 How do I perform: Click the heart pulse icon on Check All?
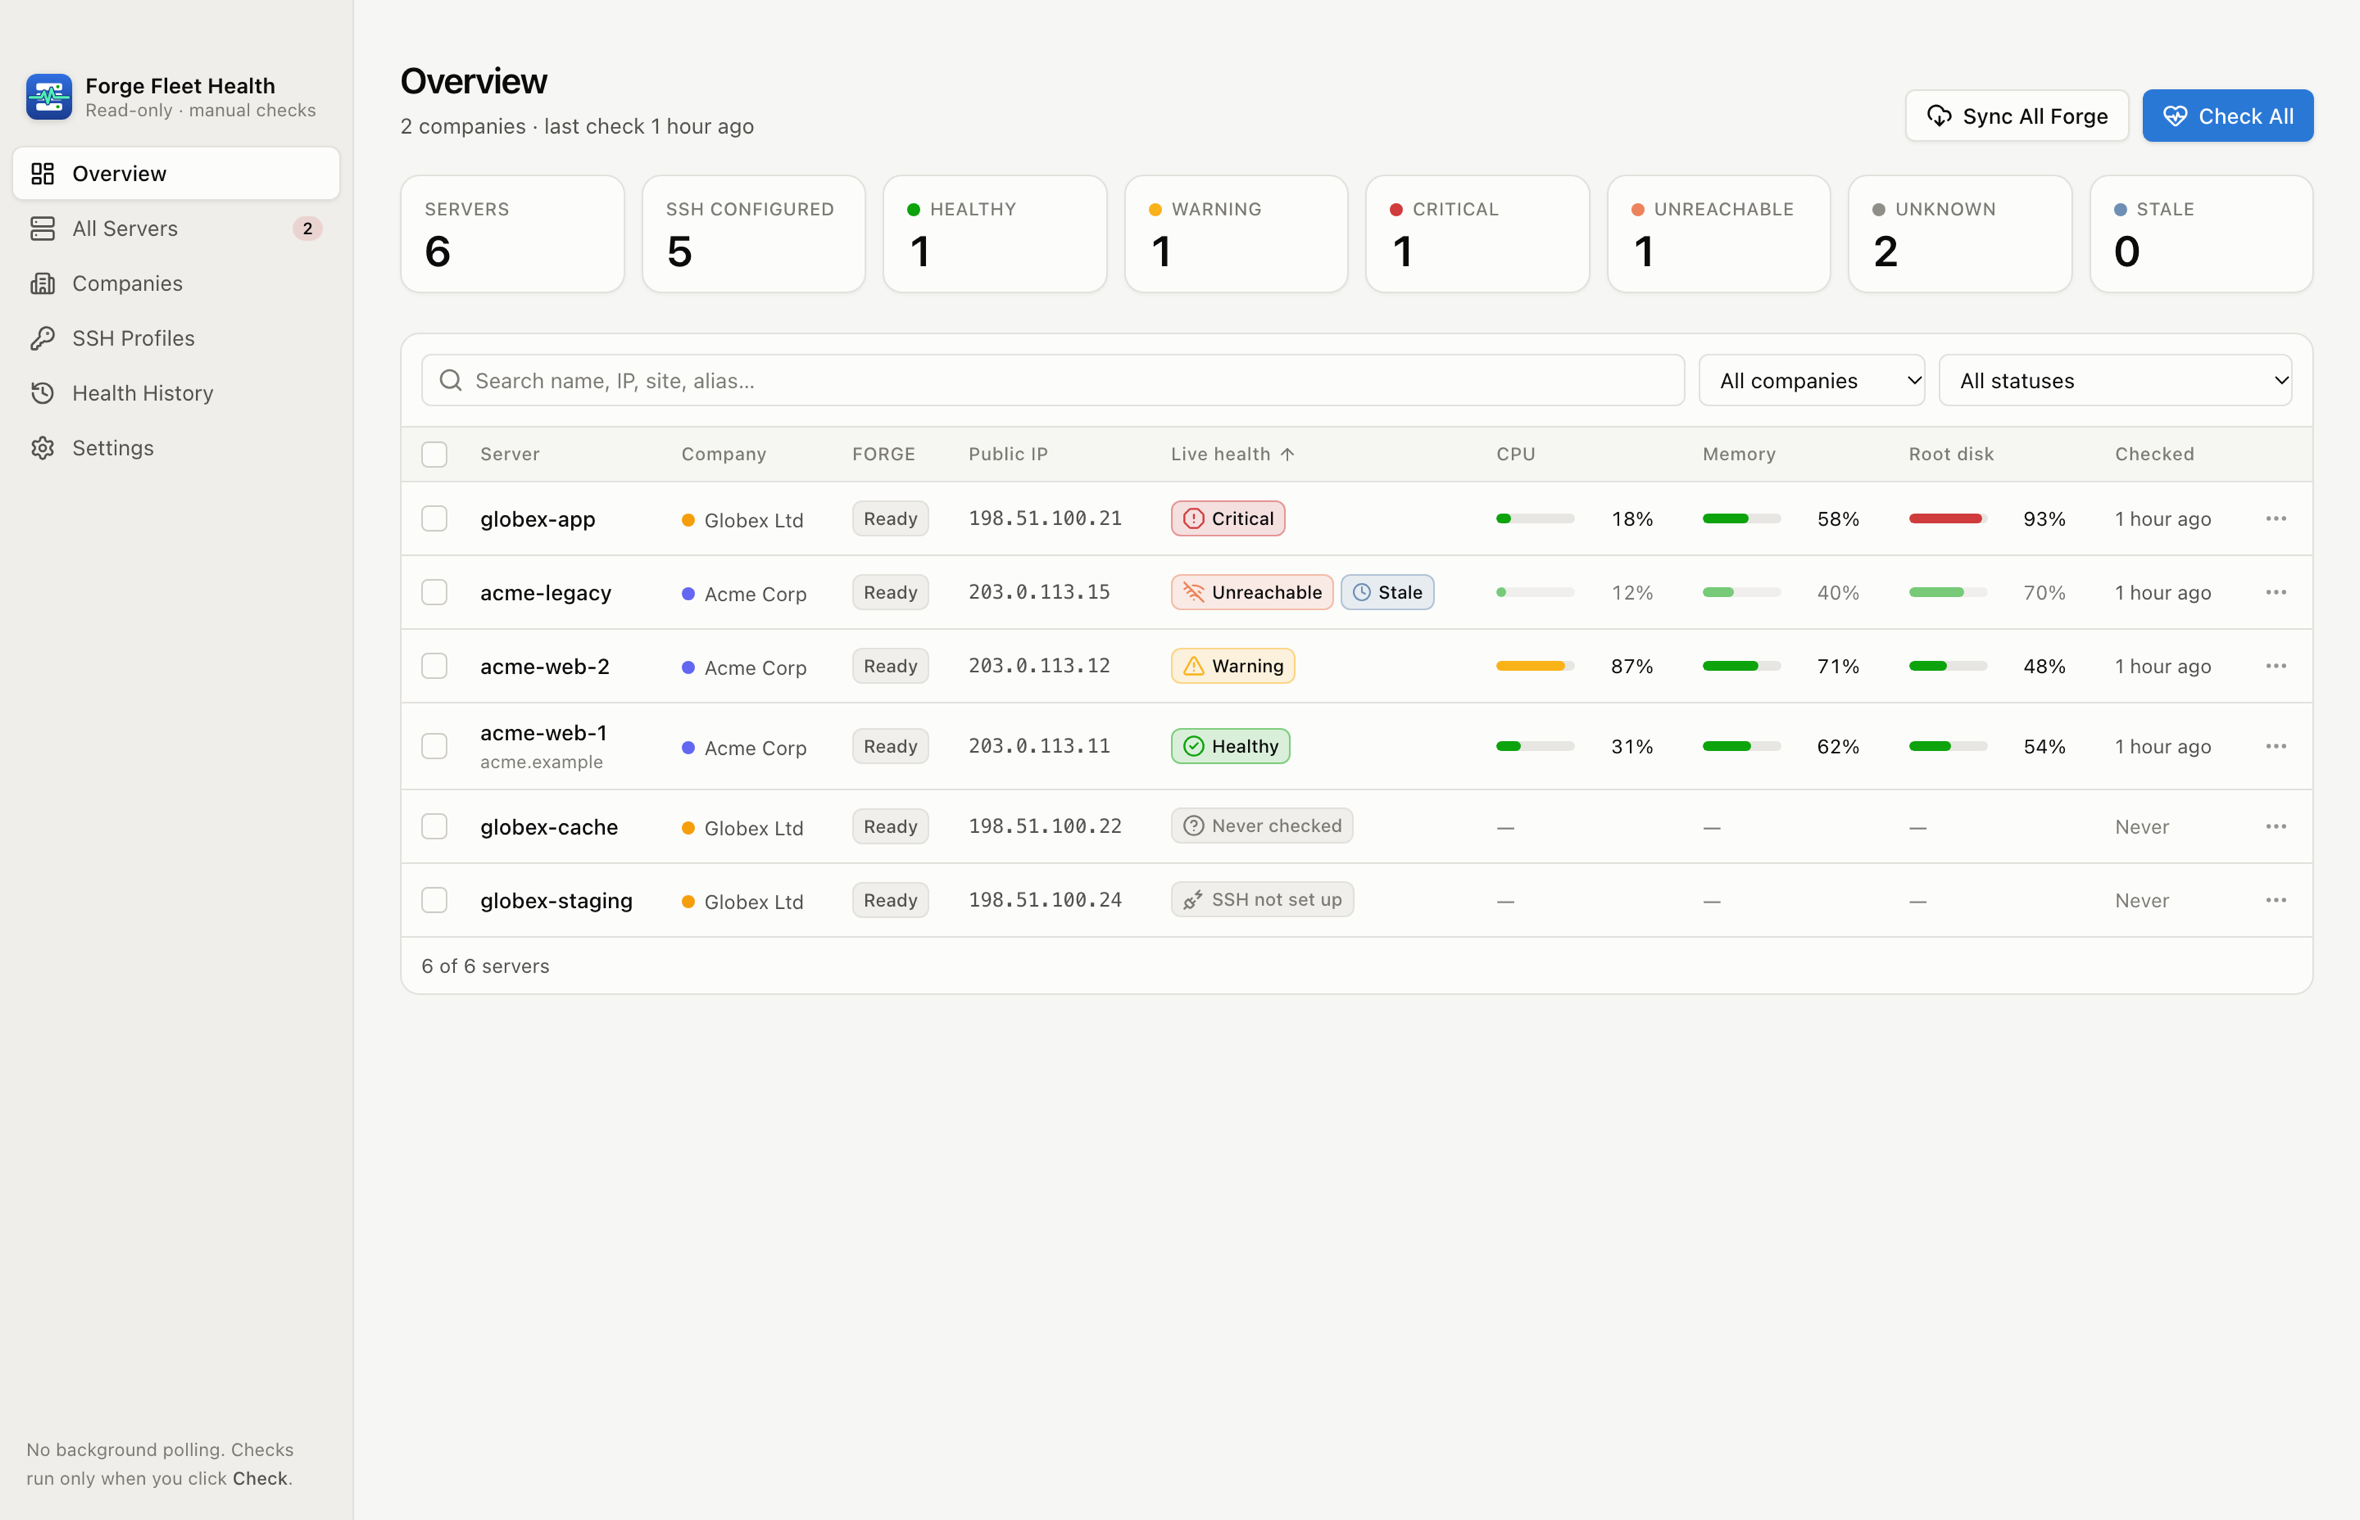(x=2174, y=116)
